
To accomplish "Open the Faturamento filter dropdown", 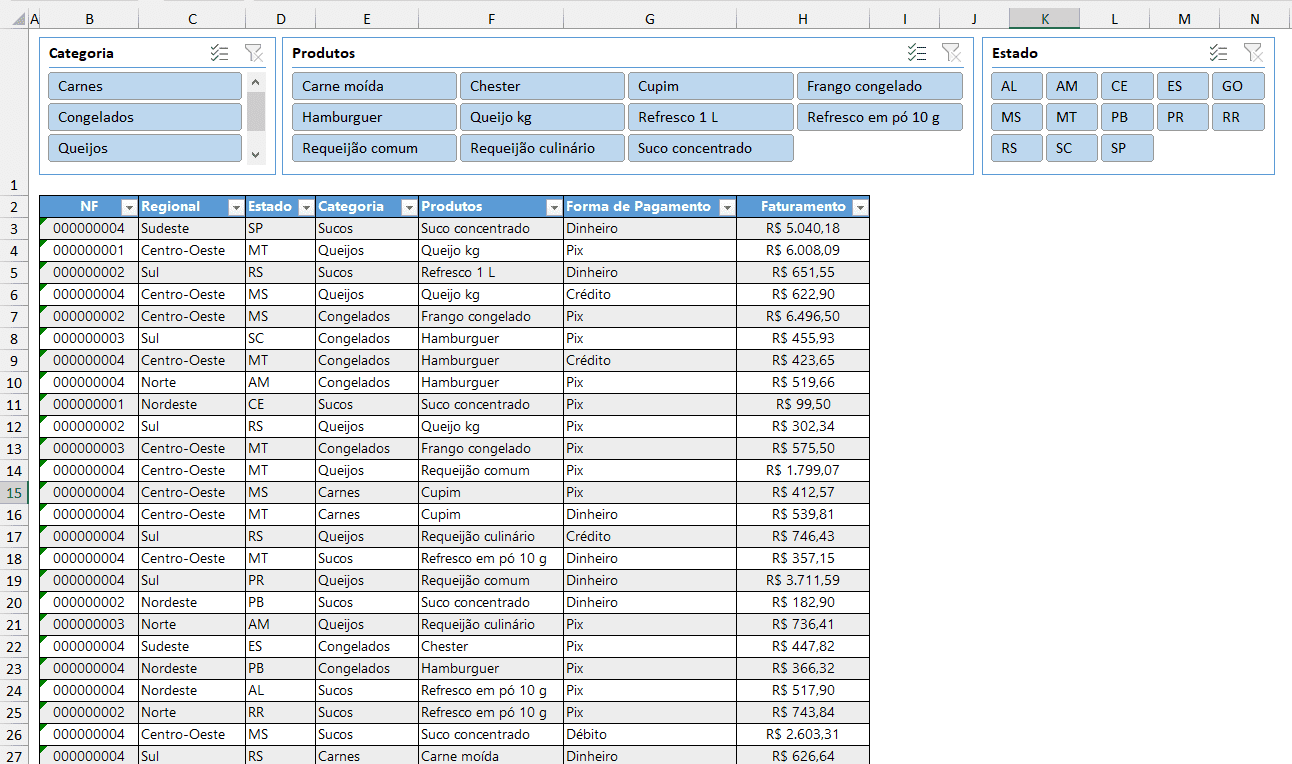I will 860,206.
